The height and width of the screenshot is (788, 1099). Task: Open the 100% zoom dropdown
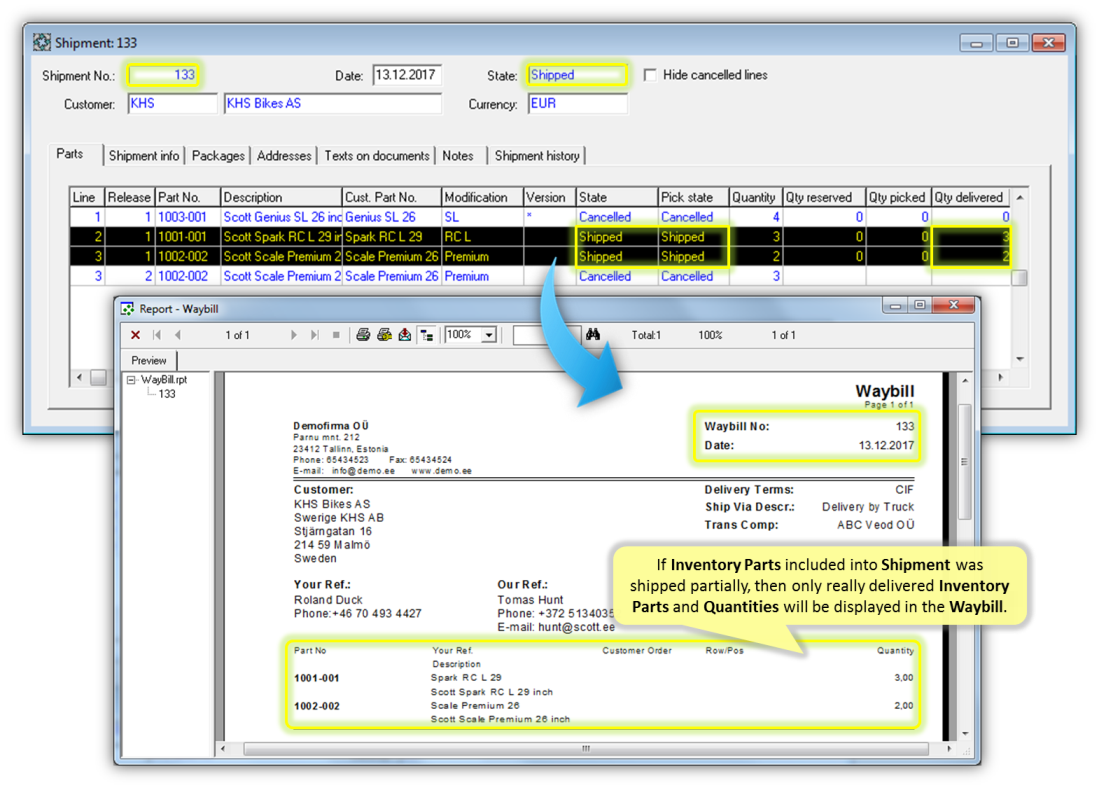click(x=488, y=335)
